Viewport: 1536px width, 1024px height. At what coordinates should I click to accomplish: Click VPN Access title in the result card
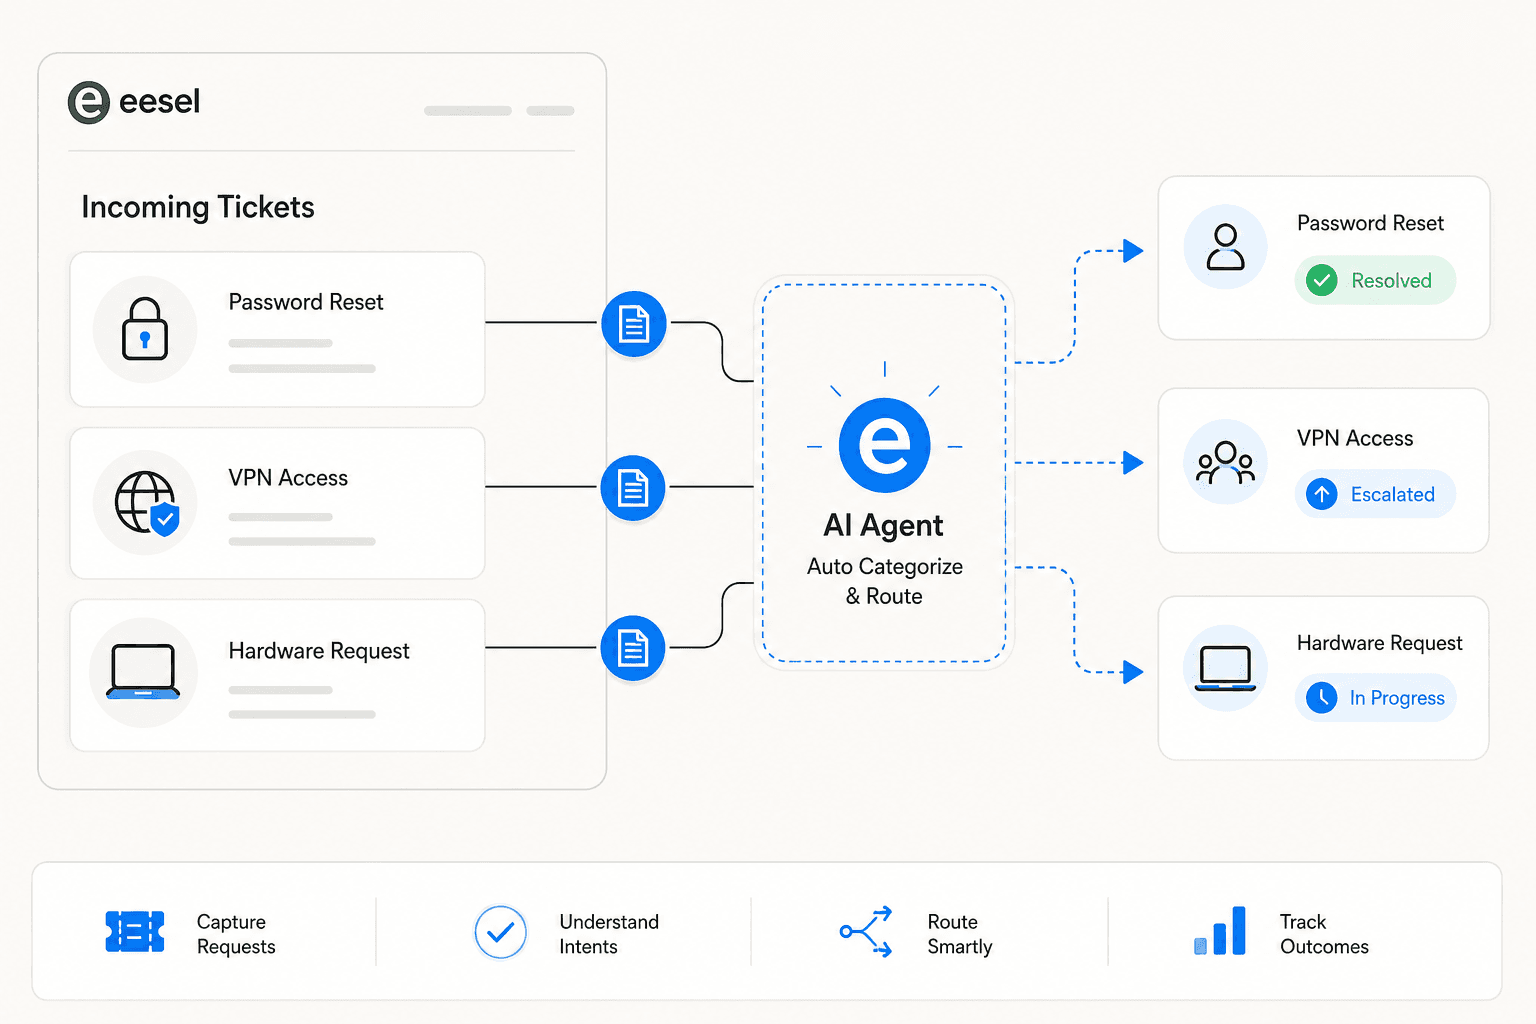pos(1355,438)
